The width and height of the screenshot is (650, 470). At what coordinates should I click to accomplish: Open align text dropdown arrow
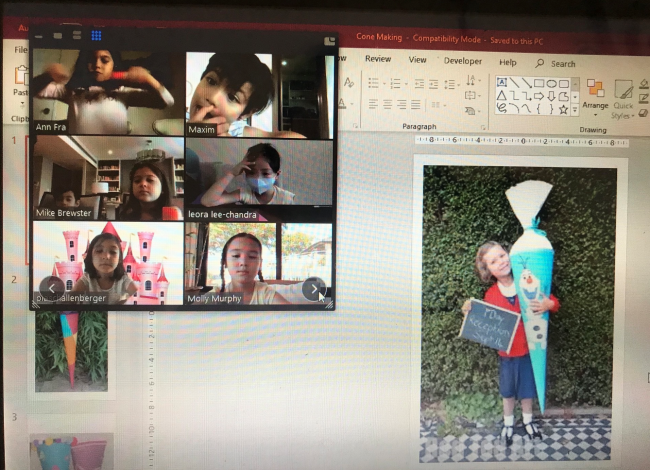(x=480, y=96)
